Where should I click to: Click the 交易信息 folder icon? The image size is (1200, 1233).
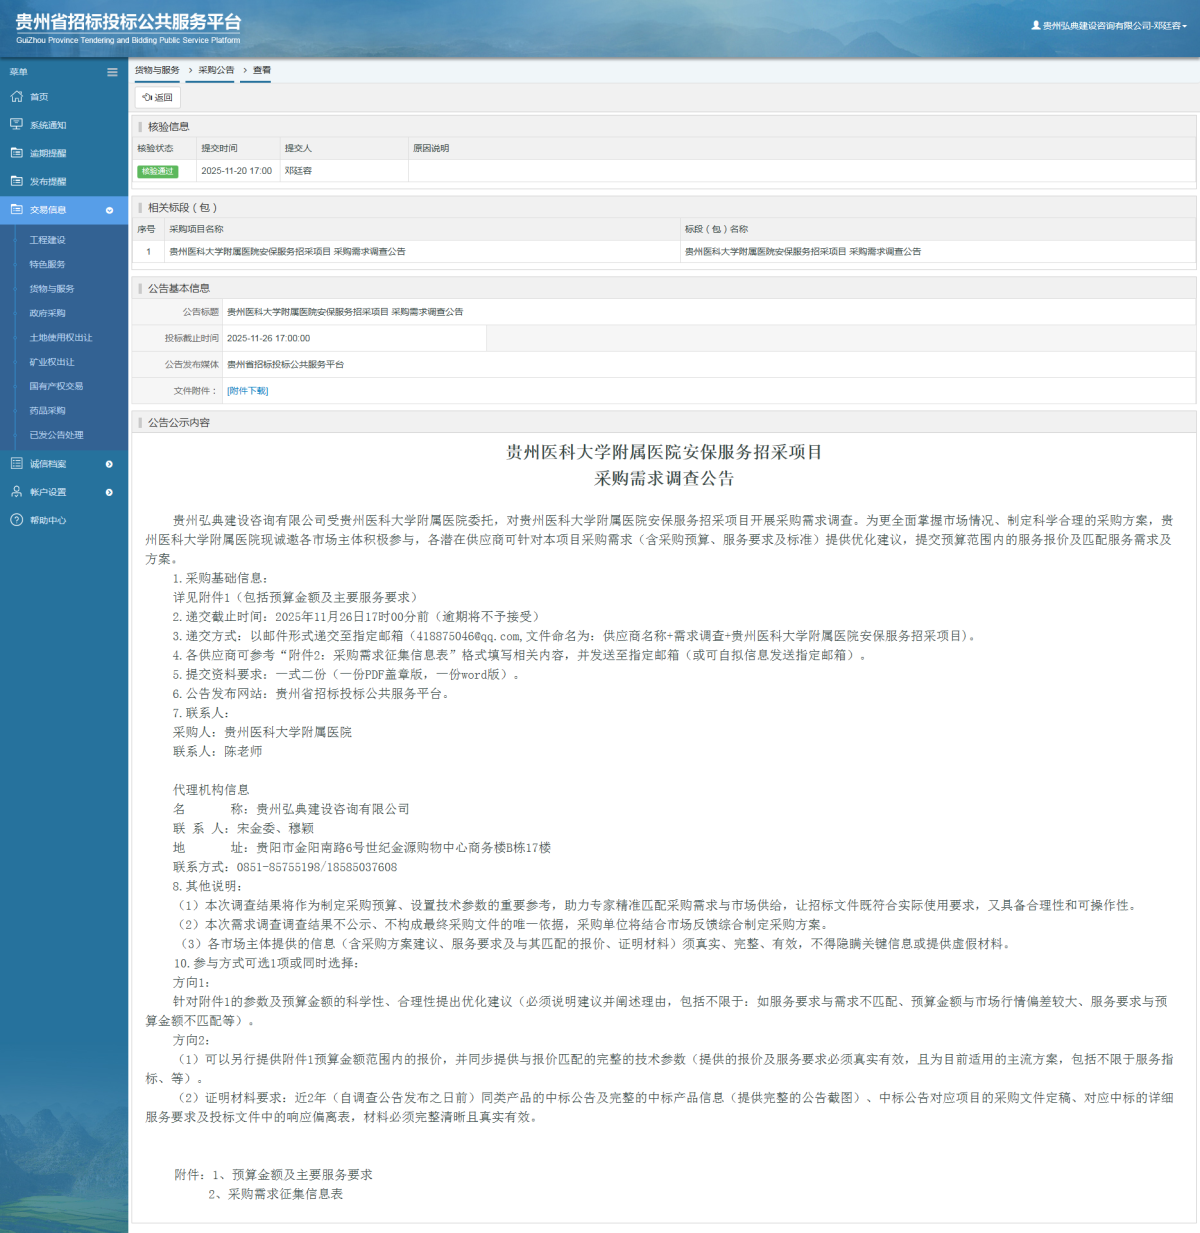[x=16, y=210]
